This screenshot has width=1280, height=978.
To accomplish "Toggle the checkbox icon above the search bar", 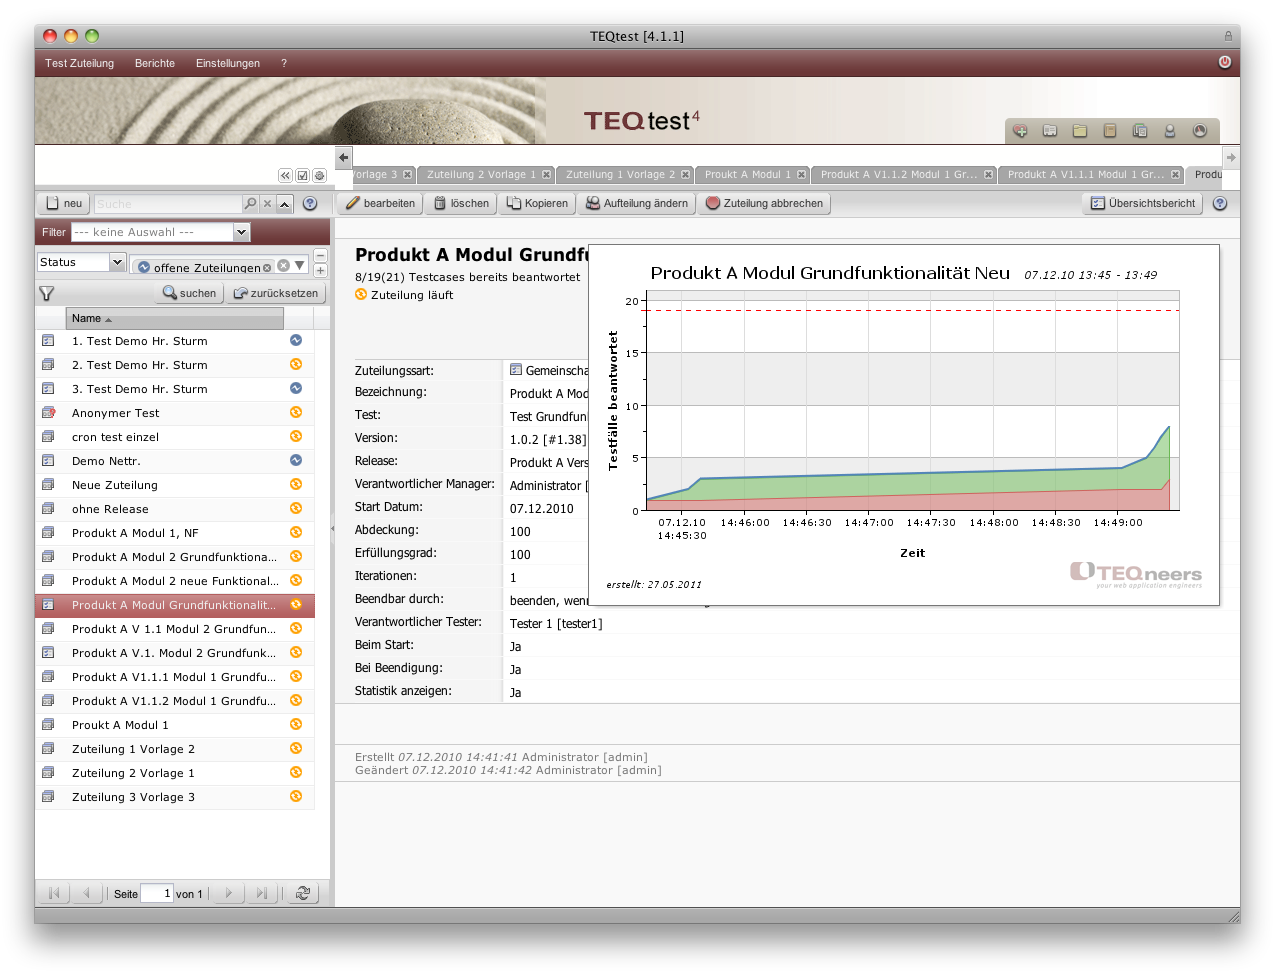I will pyautogui.click(x=302, y=175).
